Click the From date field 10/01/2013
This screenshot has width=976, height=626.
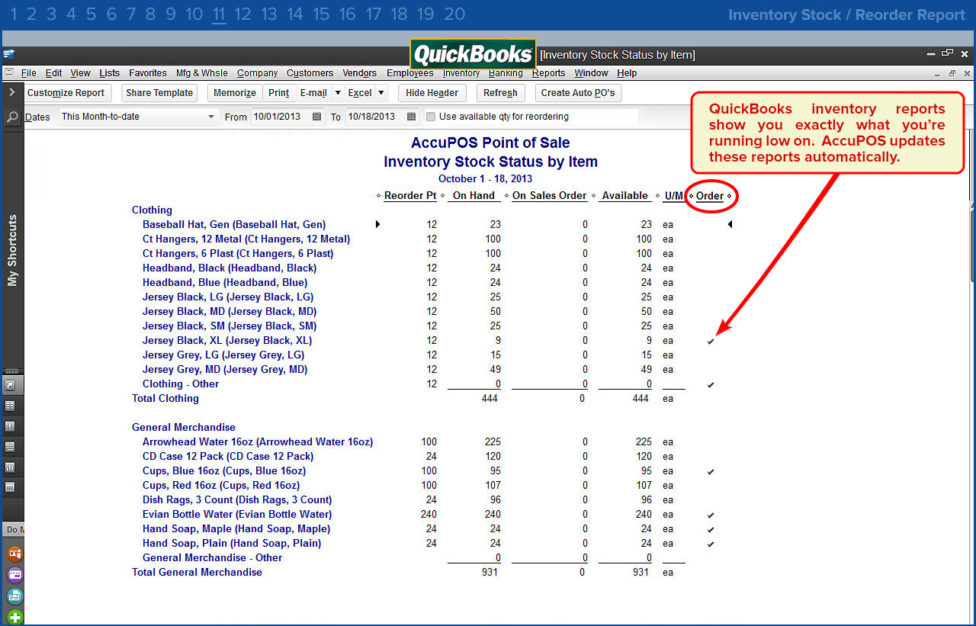[279, 116]
